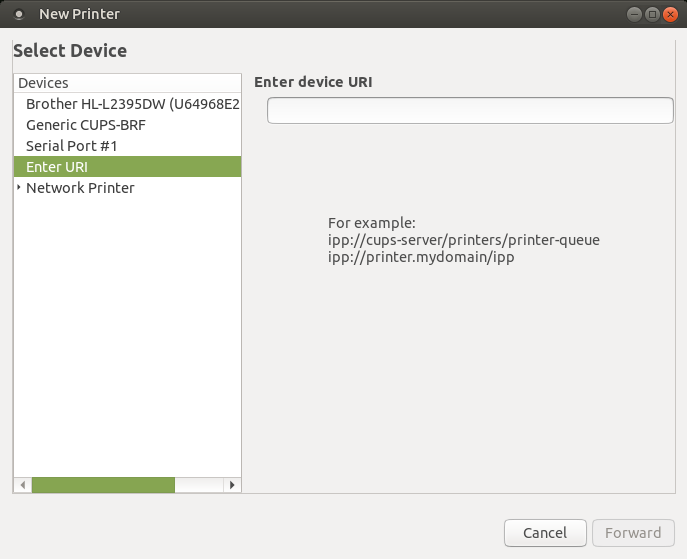Image resolution: width=687 pixels, height=559 pixels.
Task: Minimize the New Printer window
Action: pos(634,14)
